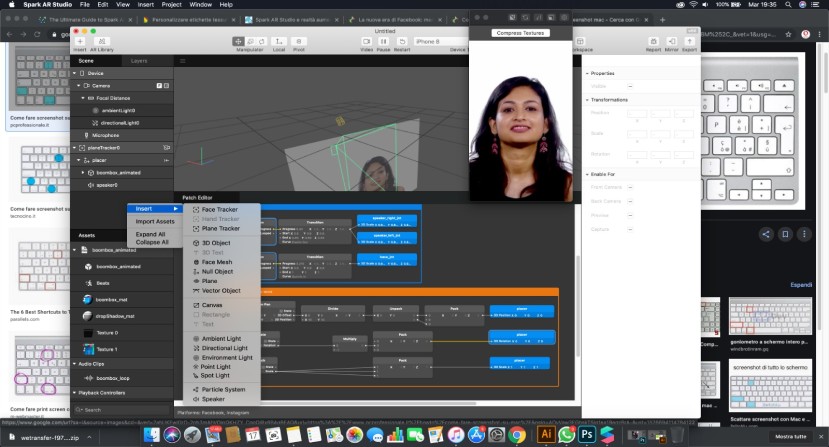Click the Pivot toolbar icon
This screenshot has height=447, width=829.
point(299,41)
